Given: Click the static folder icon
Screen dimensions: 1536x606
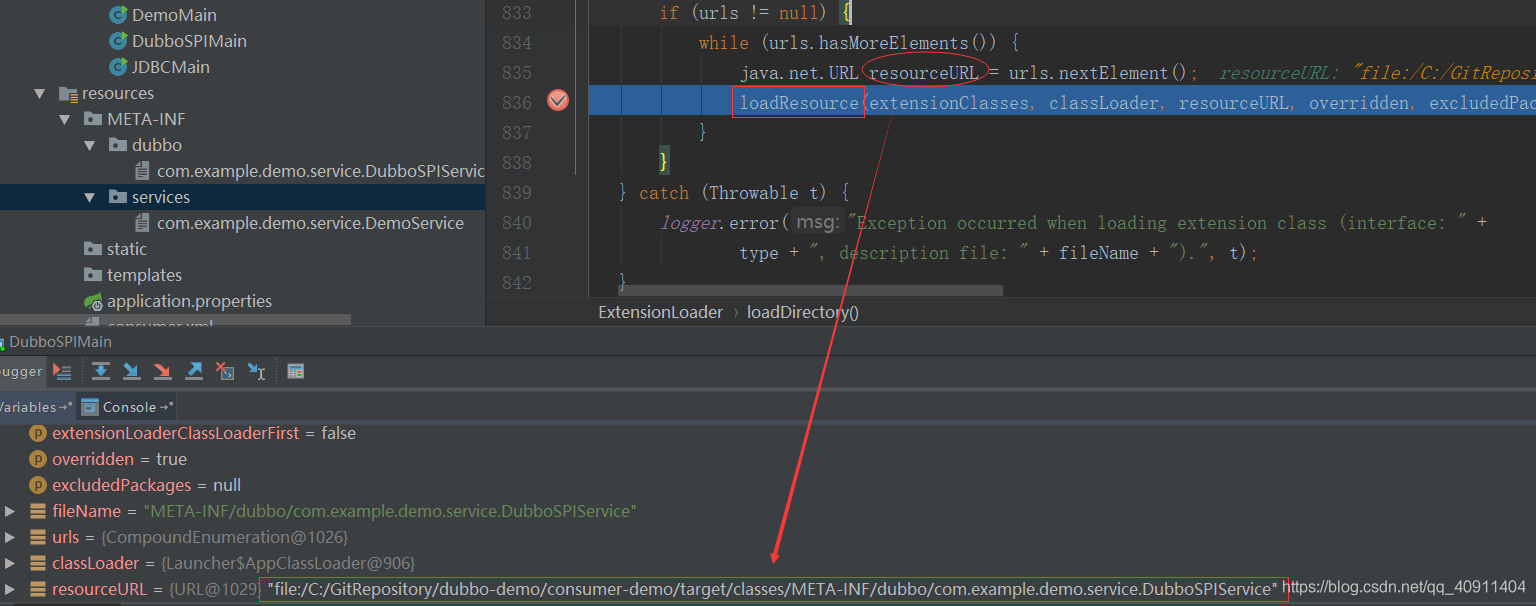Looking at the screenshot, I should tap(93, 249).
